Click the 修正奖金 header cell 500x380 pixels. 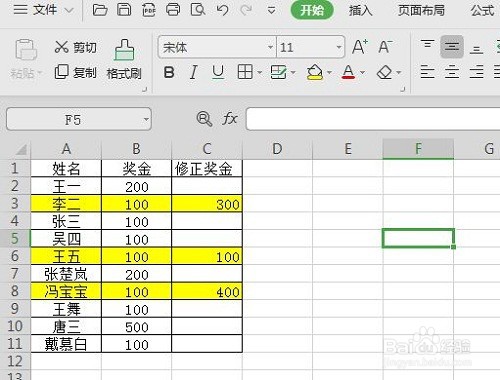coord(207,169)
